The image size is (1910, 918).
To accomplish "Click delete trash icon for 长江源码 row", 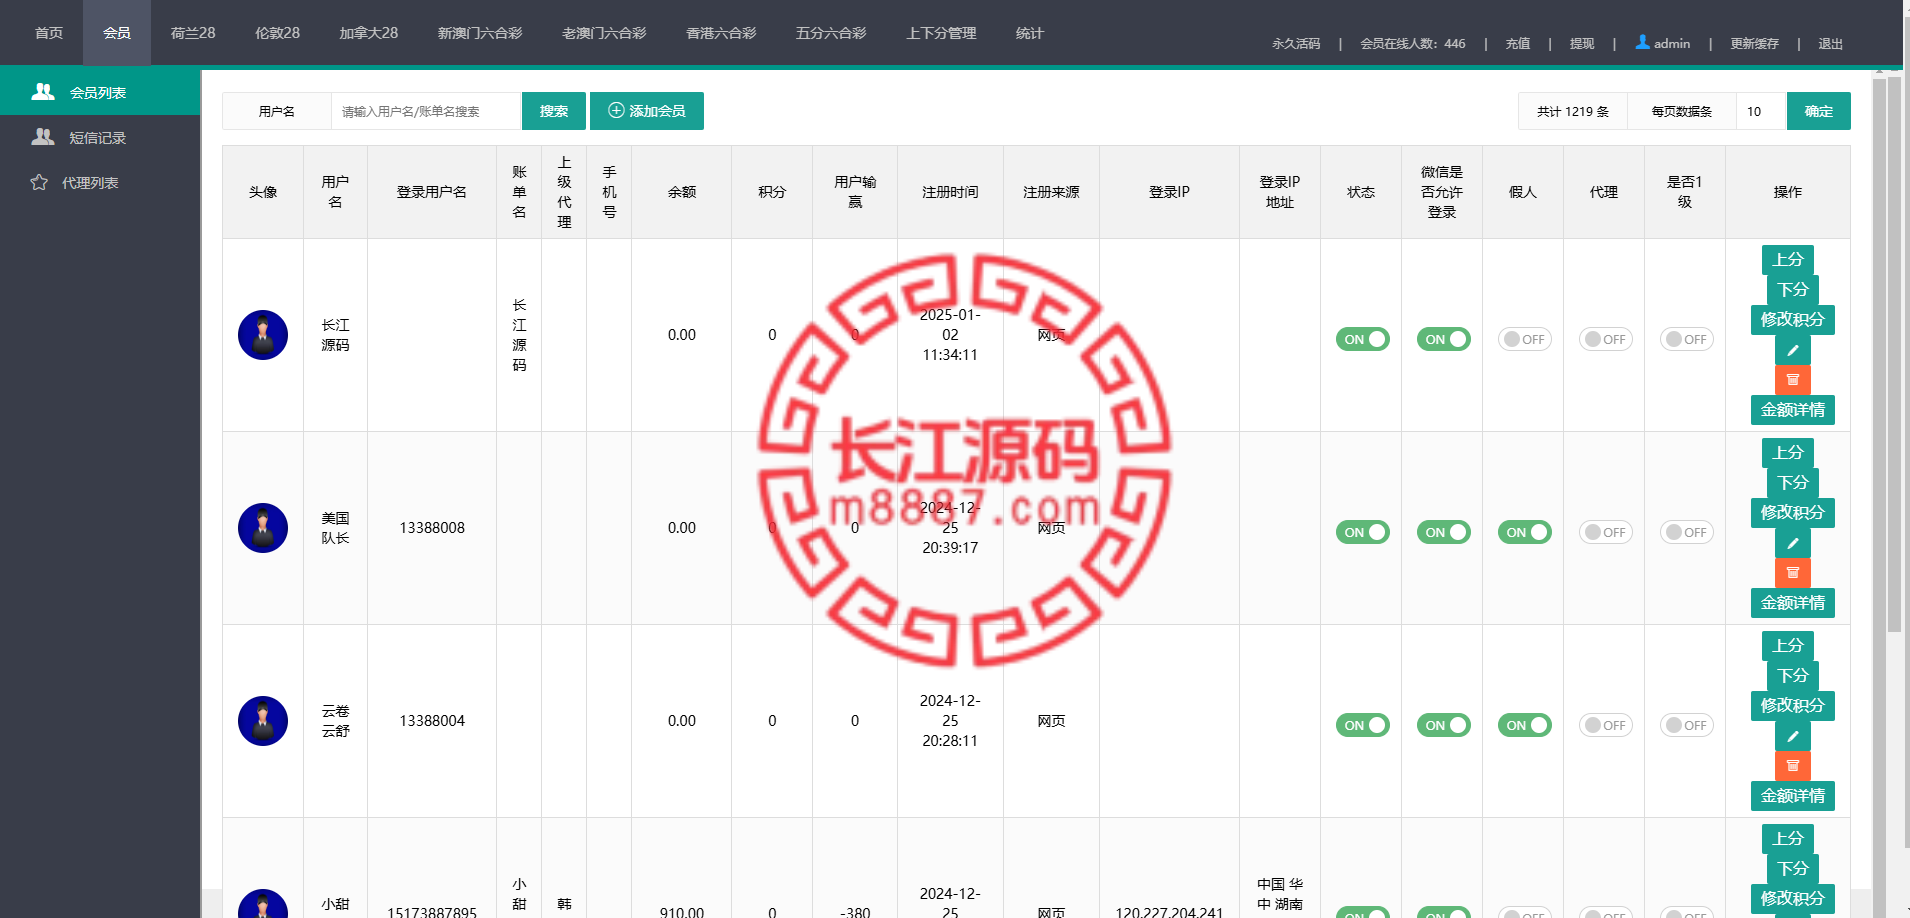I will (1793, 380).
